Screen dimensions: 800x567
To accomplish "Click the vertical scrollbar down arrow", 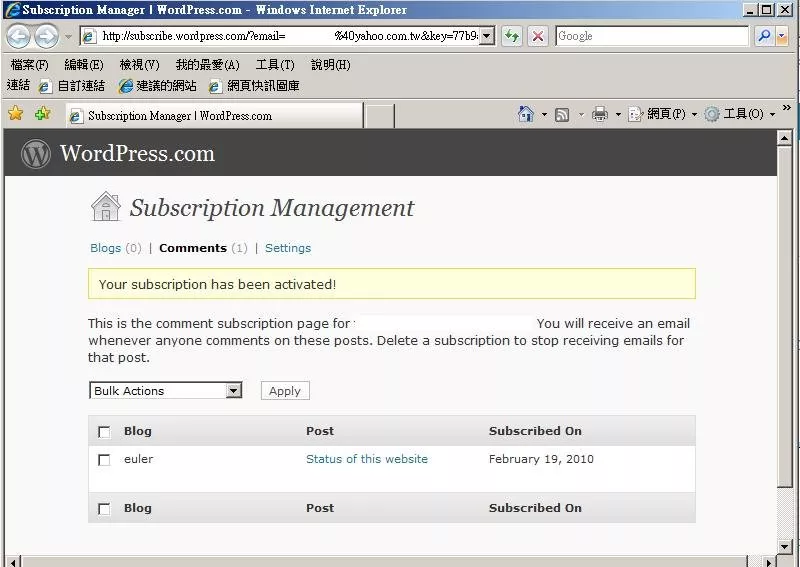I will coord(784,546).
